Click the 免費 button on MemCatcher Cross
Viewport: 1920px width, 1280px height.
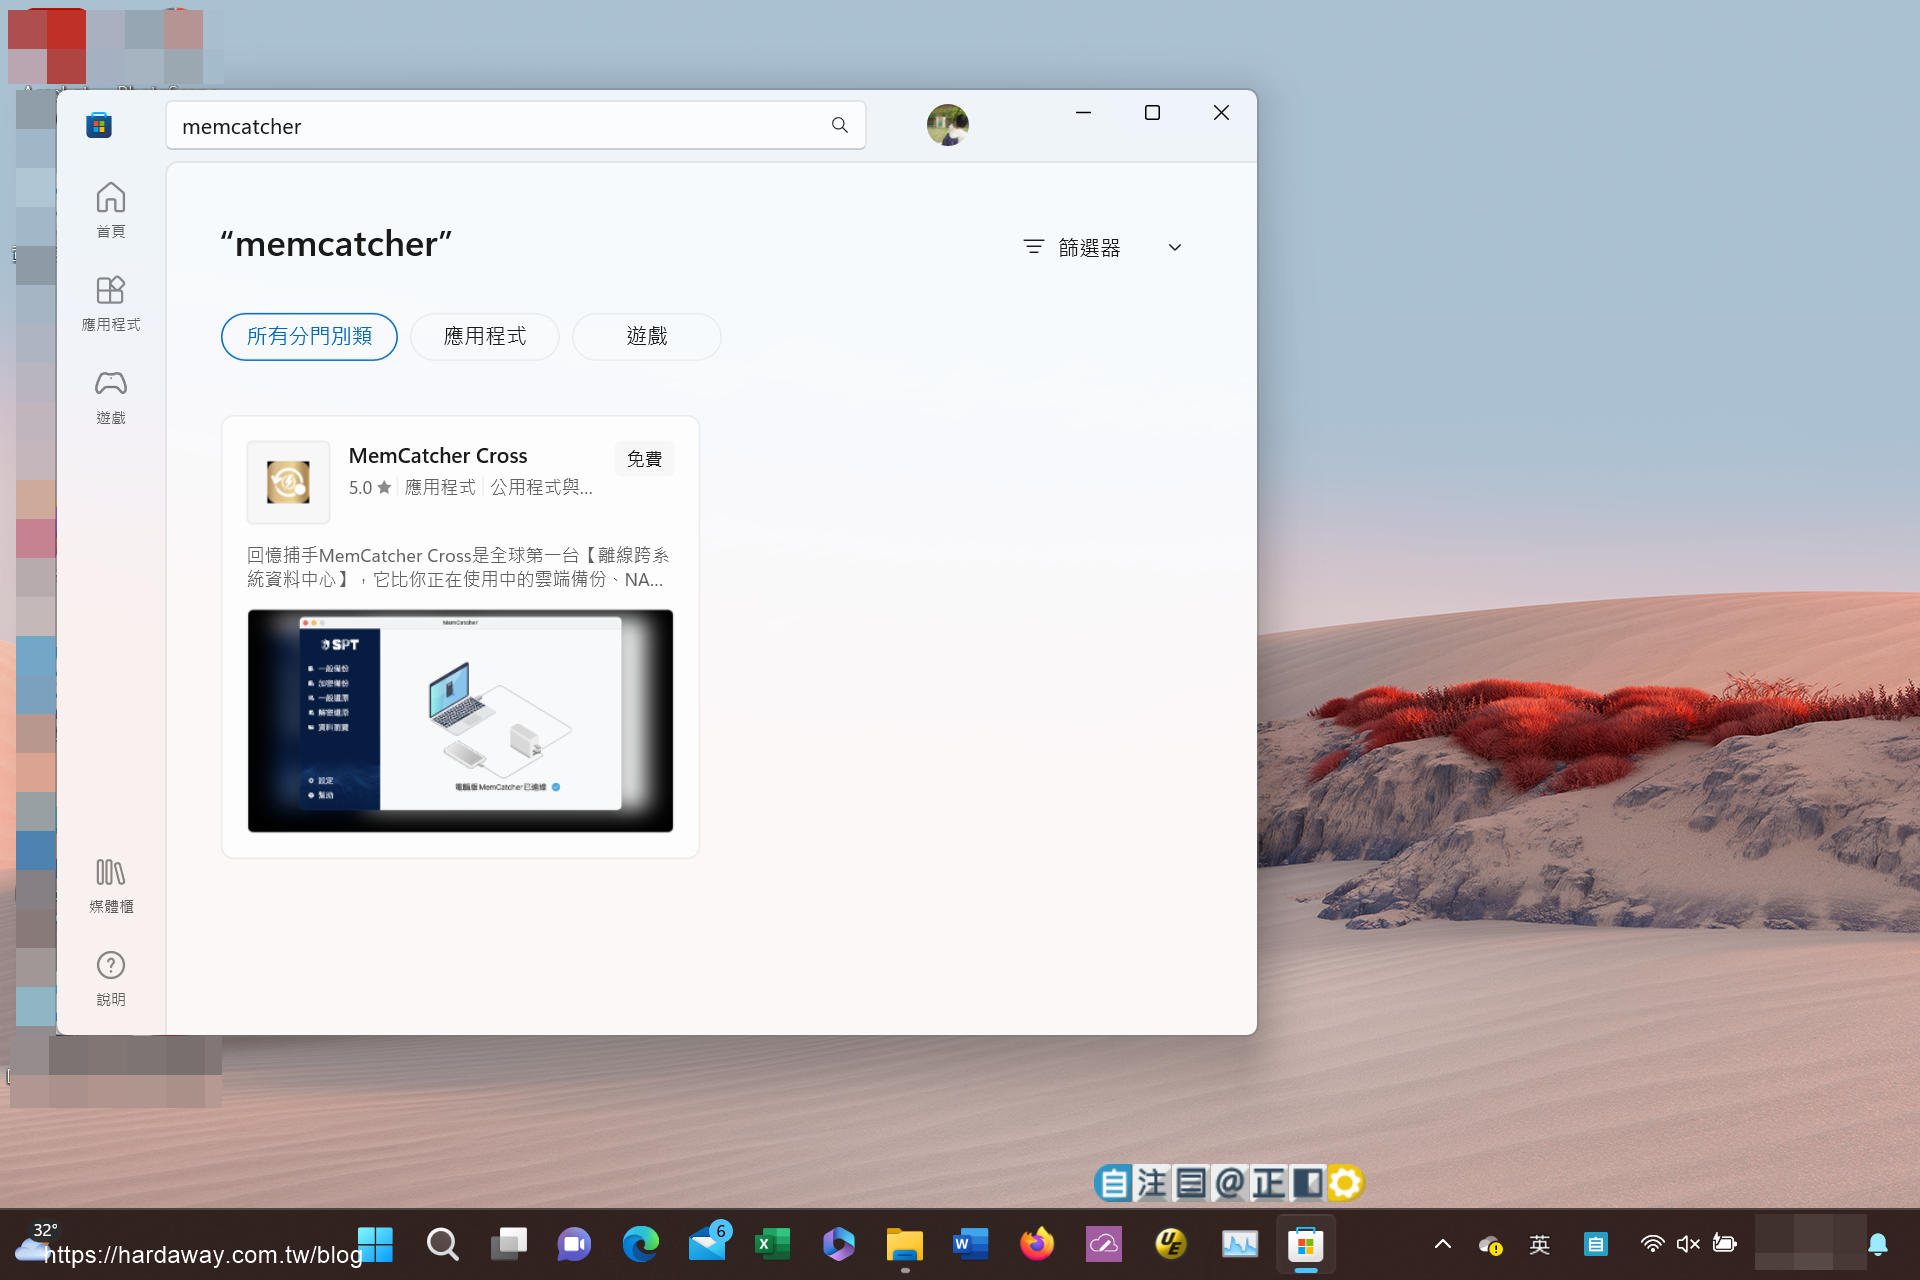pos(644,459)
